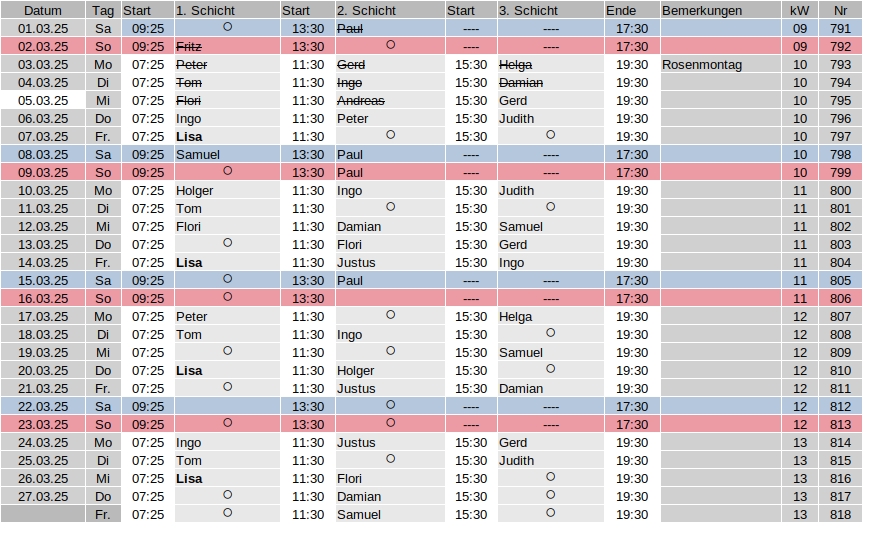The height and width of the screenshot is (548, 870).
Task: Select the open-shift circle on 01.03.25 first shift
Action: [x=227, y=27]
